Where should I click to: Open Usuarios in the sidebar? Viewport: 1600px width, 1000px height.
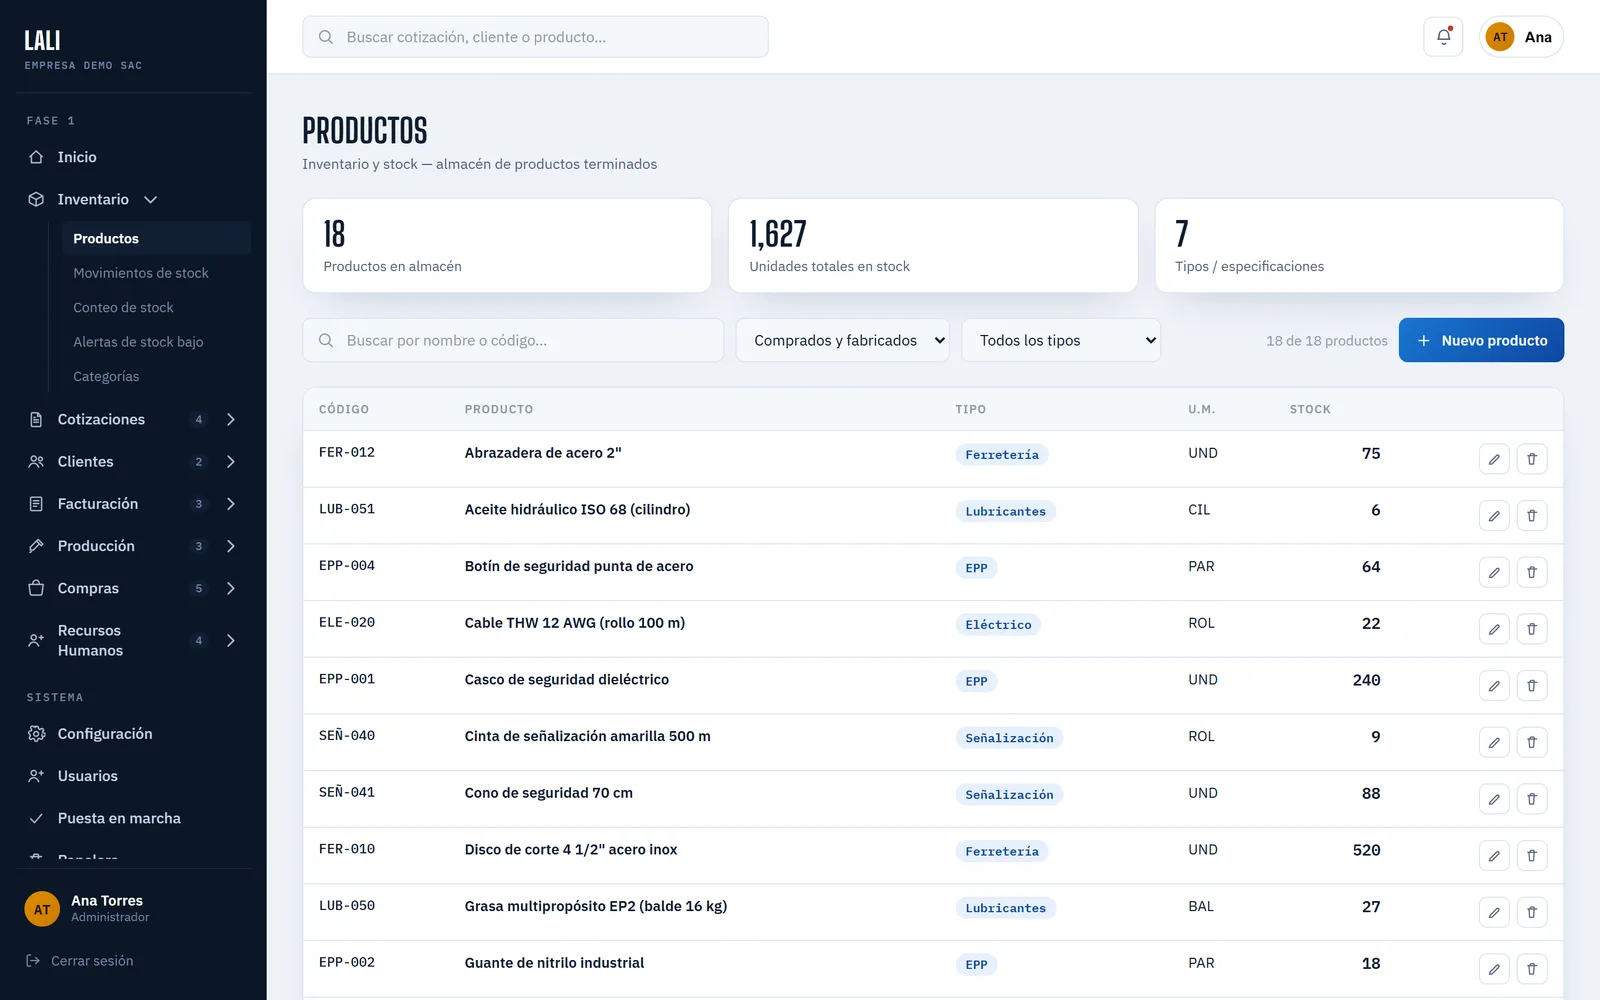[x=133, y=776]
